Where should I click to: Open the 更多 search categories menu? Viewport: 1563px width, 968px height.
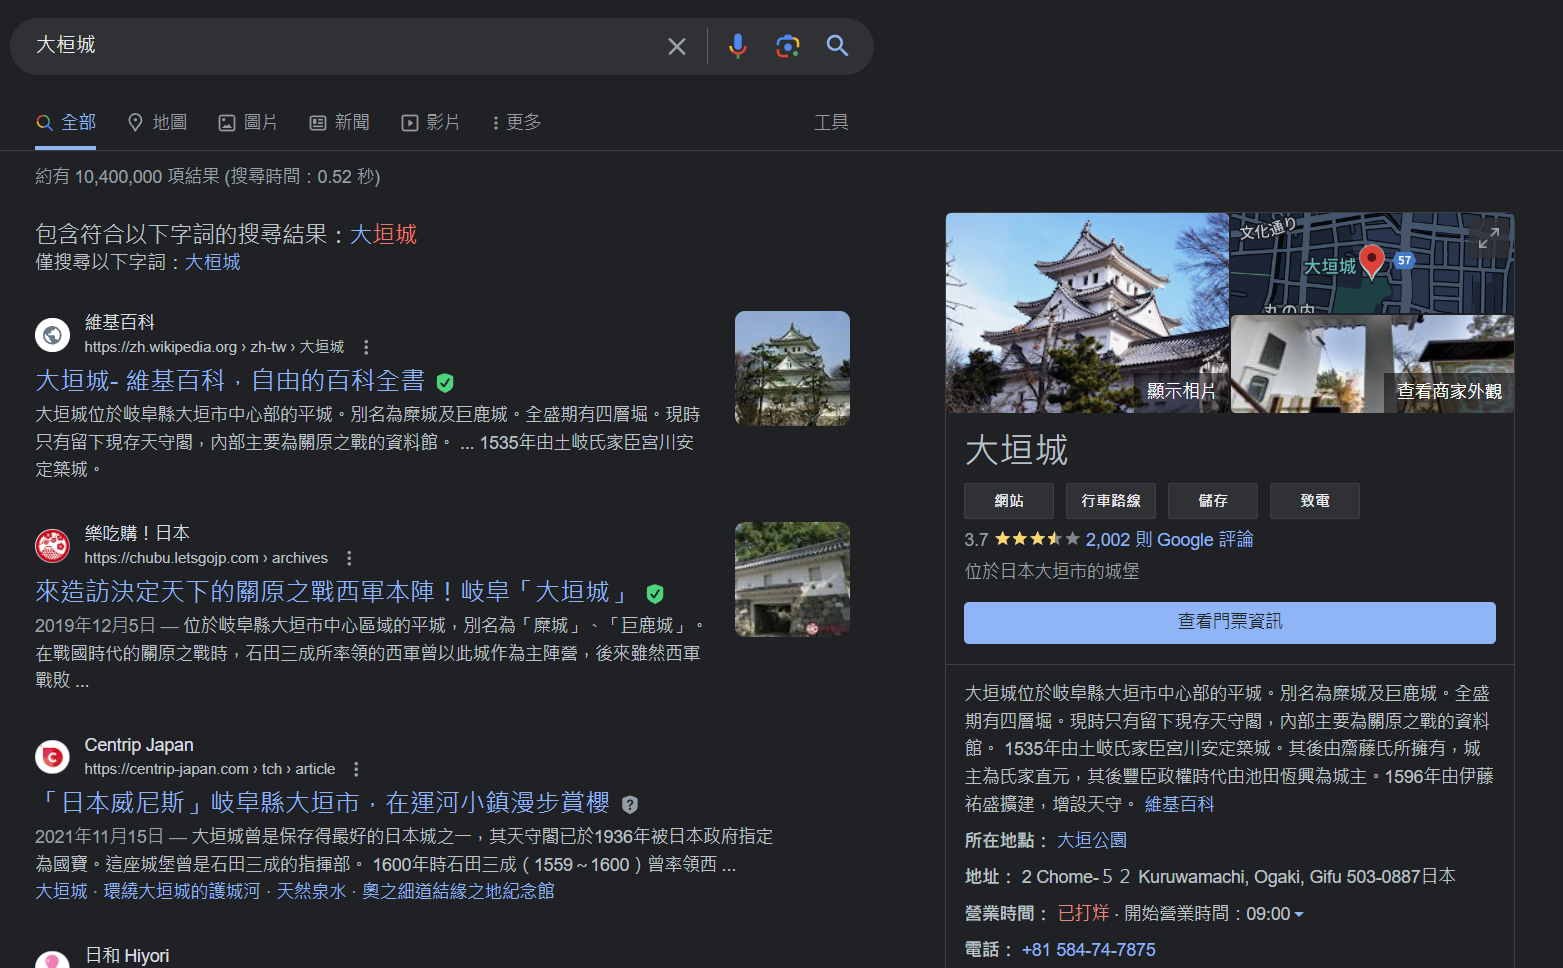coord(517,122)
